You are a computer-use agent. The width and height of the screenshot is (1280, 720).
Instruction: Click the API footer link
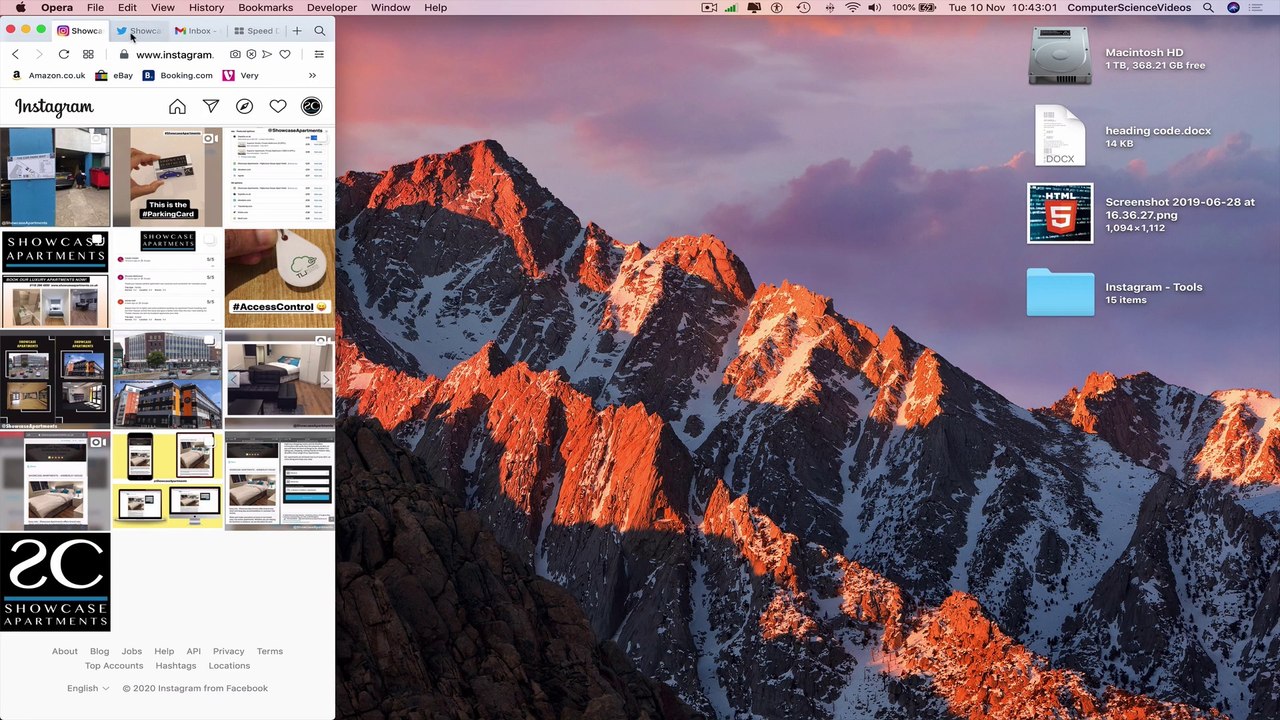pyautogui.click(x=194, y=651)
